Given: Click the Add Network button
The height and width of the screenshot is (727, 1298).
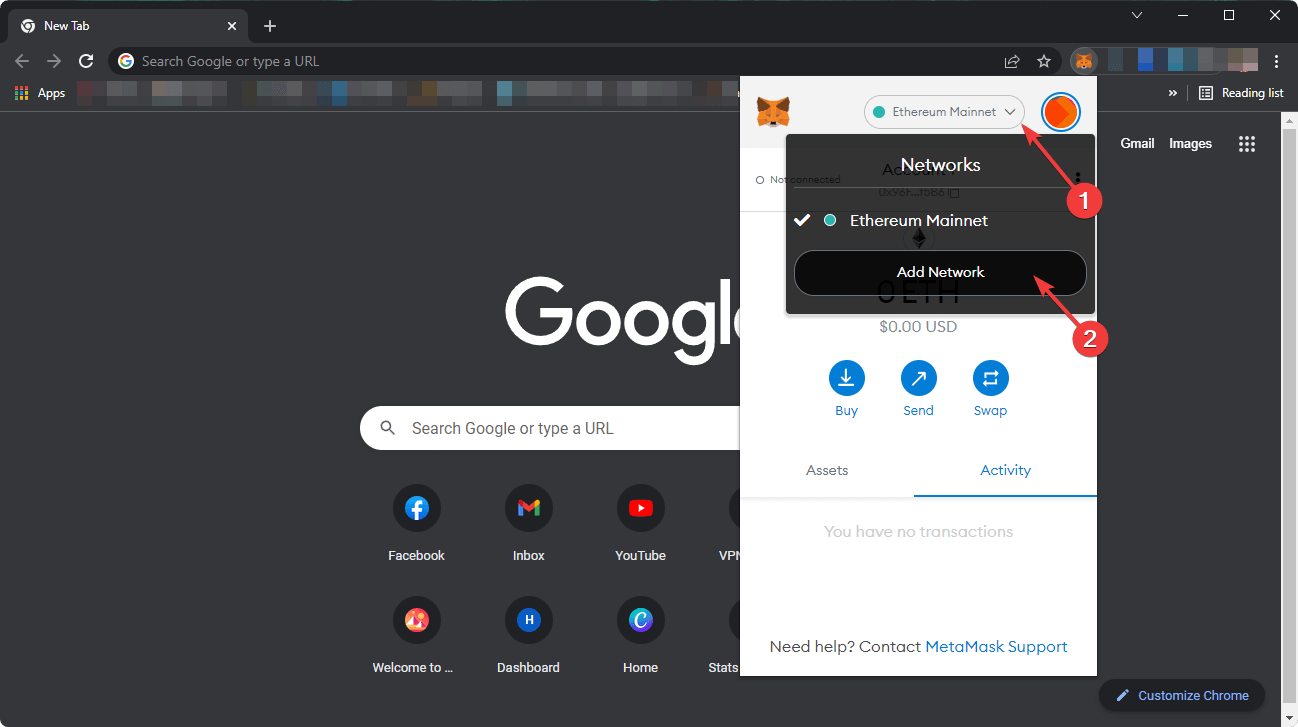Looking at the screenshot, I should (940, 272).
